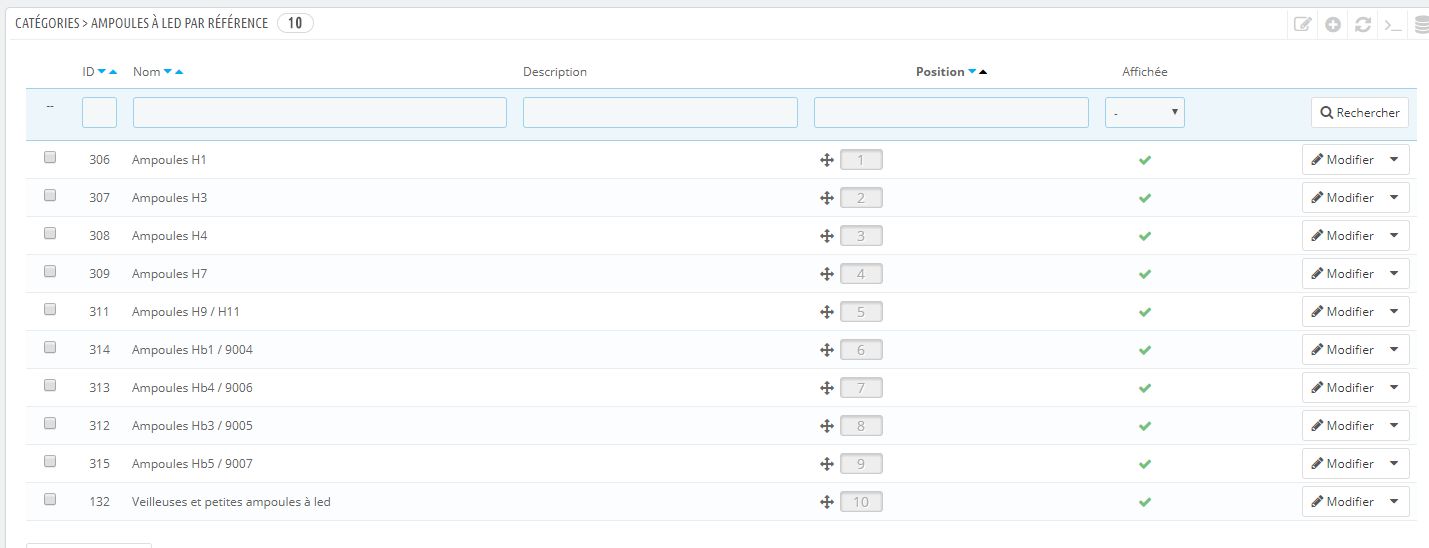The height and width of the screenshot is (548, 1429).
Task: Sort Position column ascending arrow
Action: [x=984, y=72]
